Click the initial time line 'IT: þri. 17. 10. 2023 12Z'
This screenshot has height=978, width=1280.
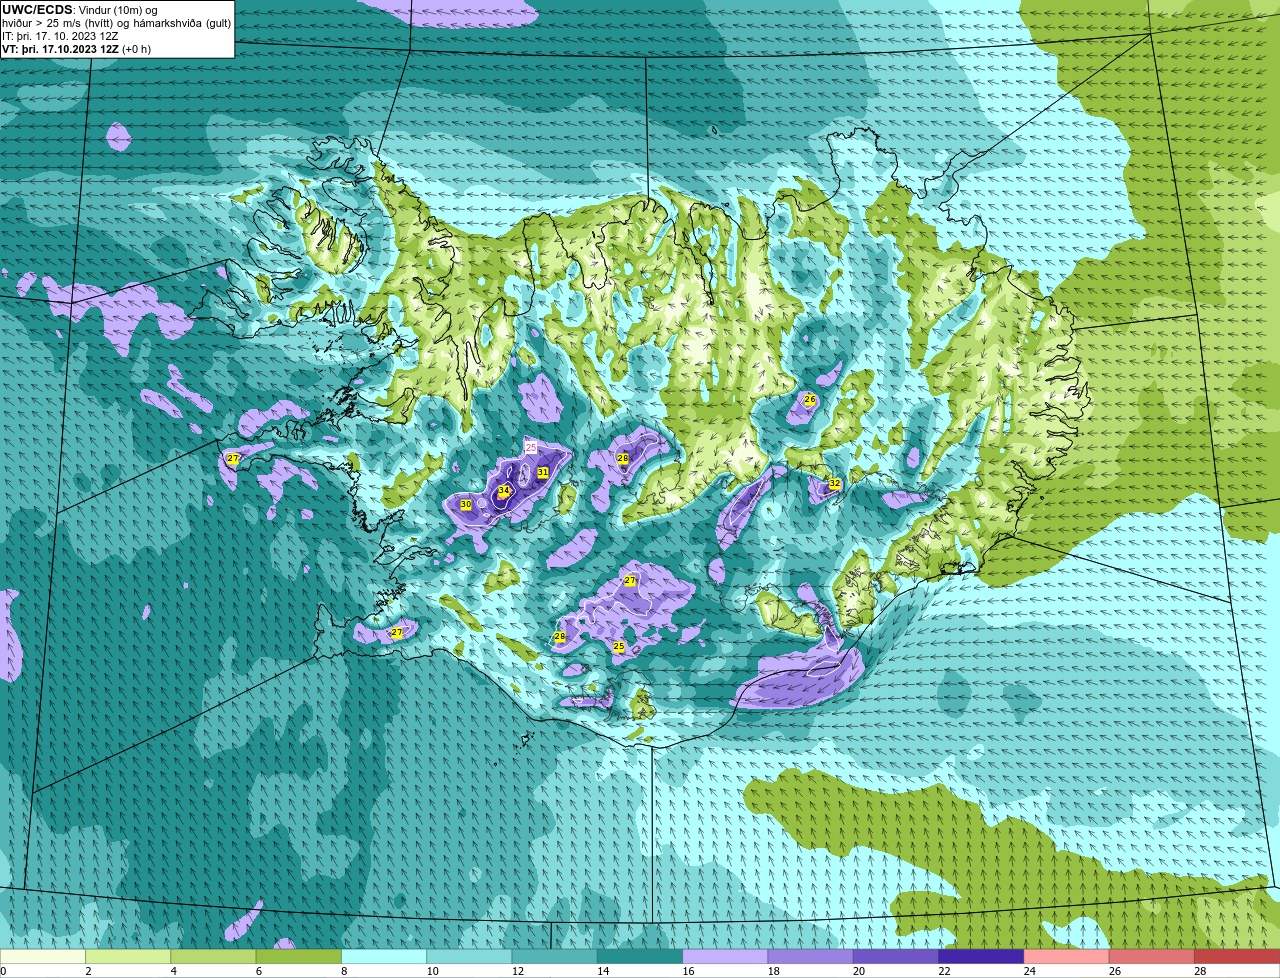click(x=60, y=36)
